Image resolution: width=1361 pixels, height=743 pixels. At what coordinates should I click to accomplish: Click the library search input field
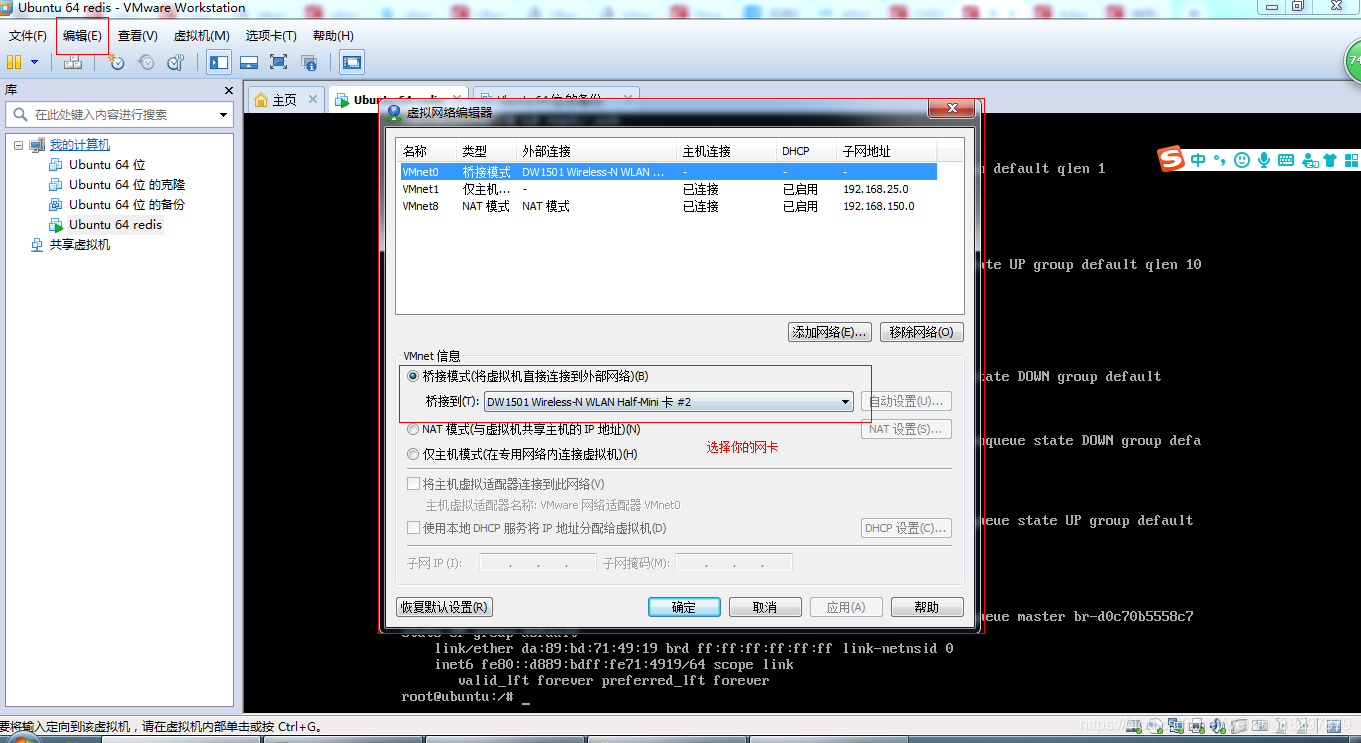tap(118, 115)
